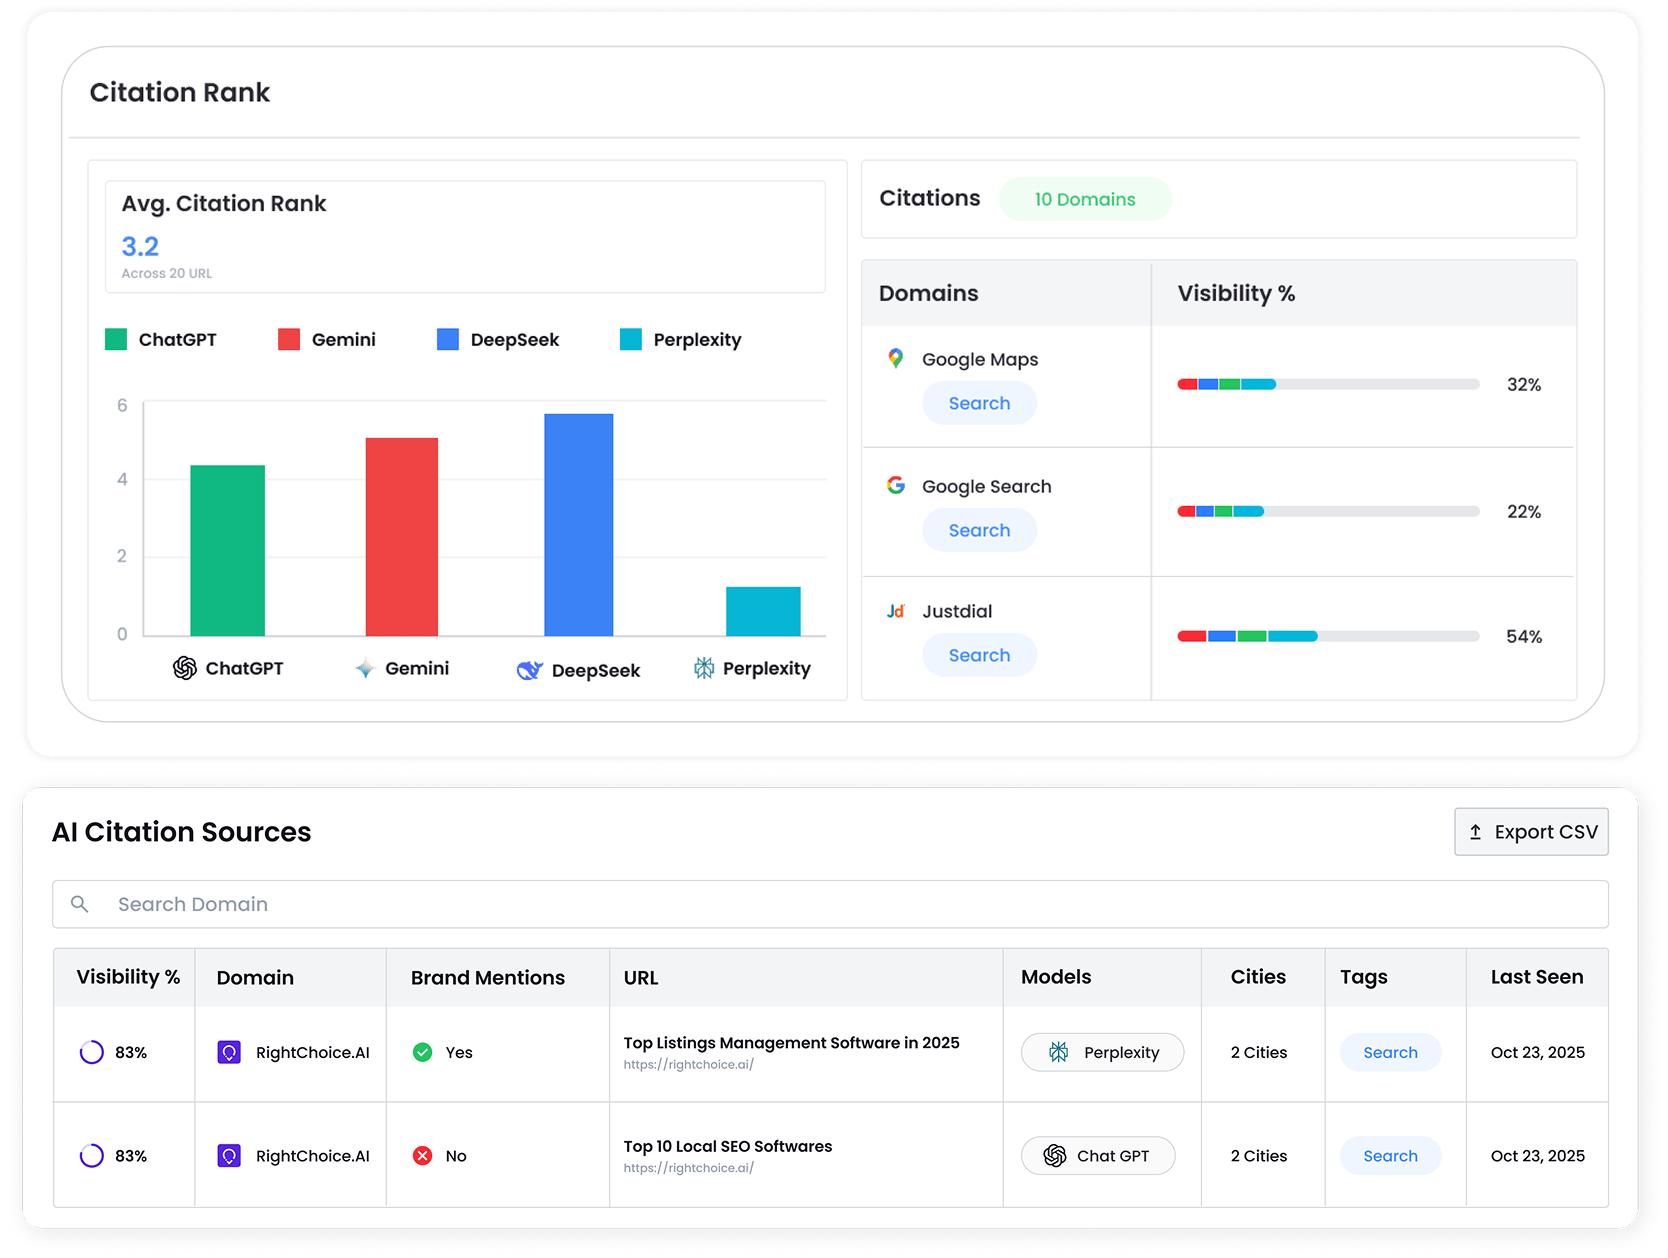This screenshot has height=1258, width=1668.
Task: Open the Perplexity model chip in first row
Action: click(1102, 1052)
